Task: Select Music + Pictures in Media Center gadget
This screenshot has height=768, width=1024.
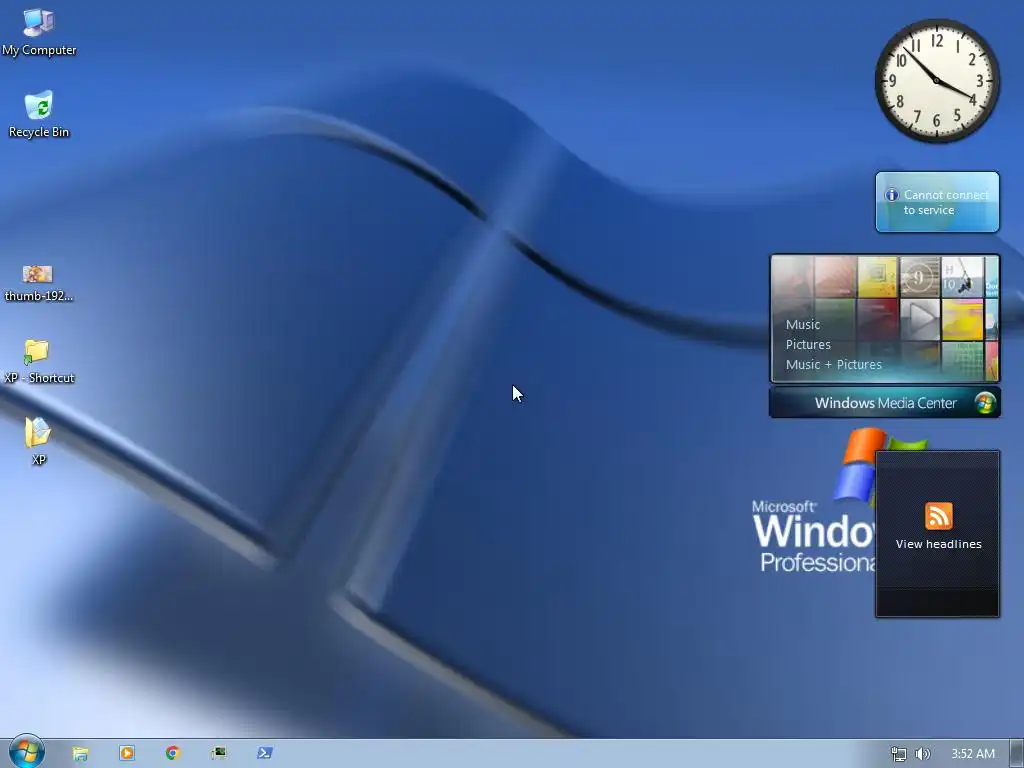Action: click(x=833, y=364)
